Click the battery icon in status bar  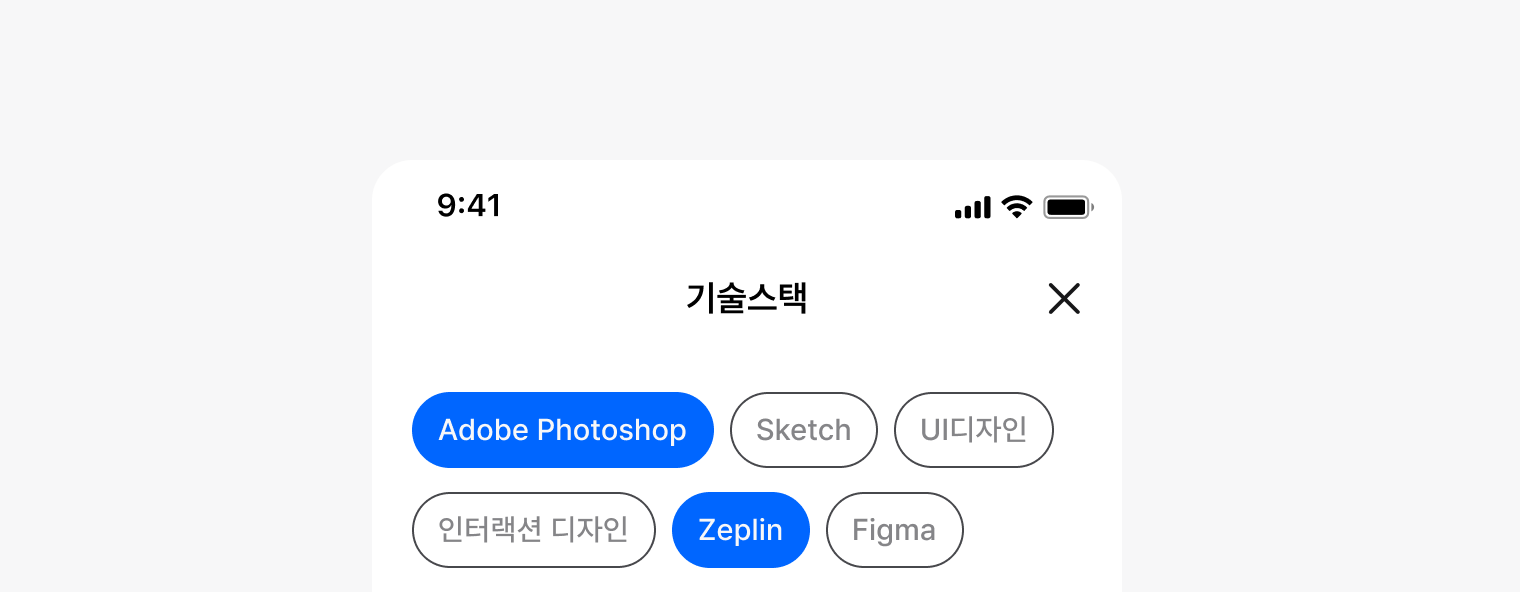pyautogui.click(x=1068, y=207)
